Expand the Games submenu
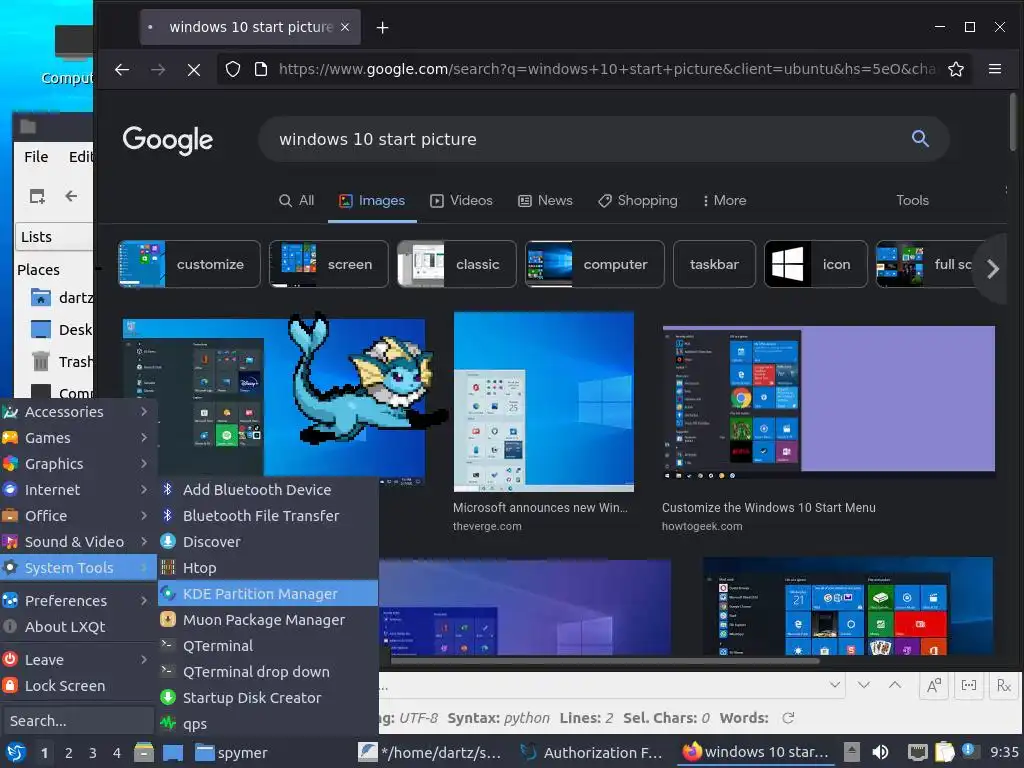This screenshot has height=768, width=1024. [x=78, y=438]
